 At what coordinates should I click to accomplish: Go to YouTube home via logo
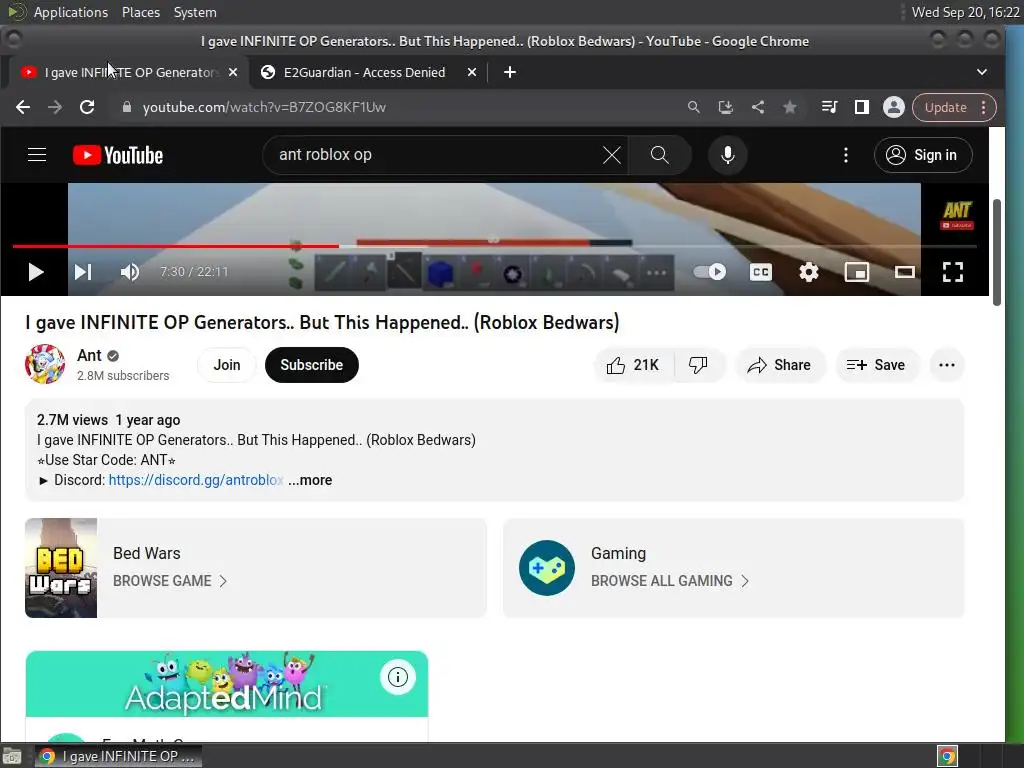pyautogui.click(x=118, y=155)
